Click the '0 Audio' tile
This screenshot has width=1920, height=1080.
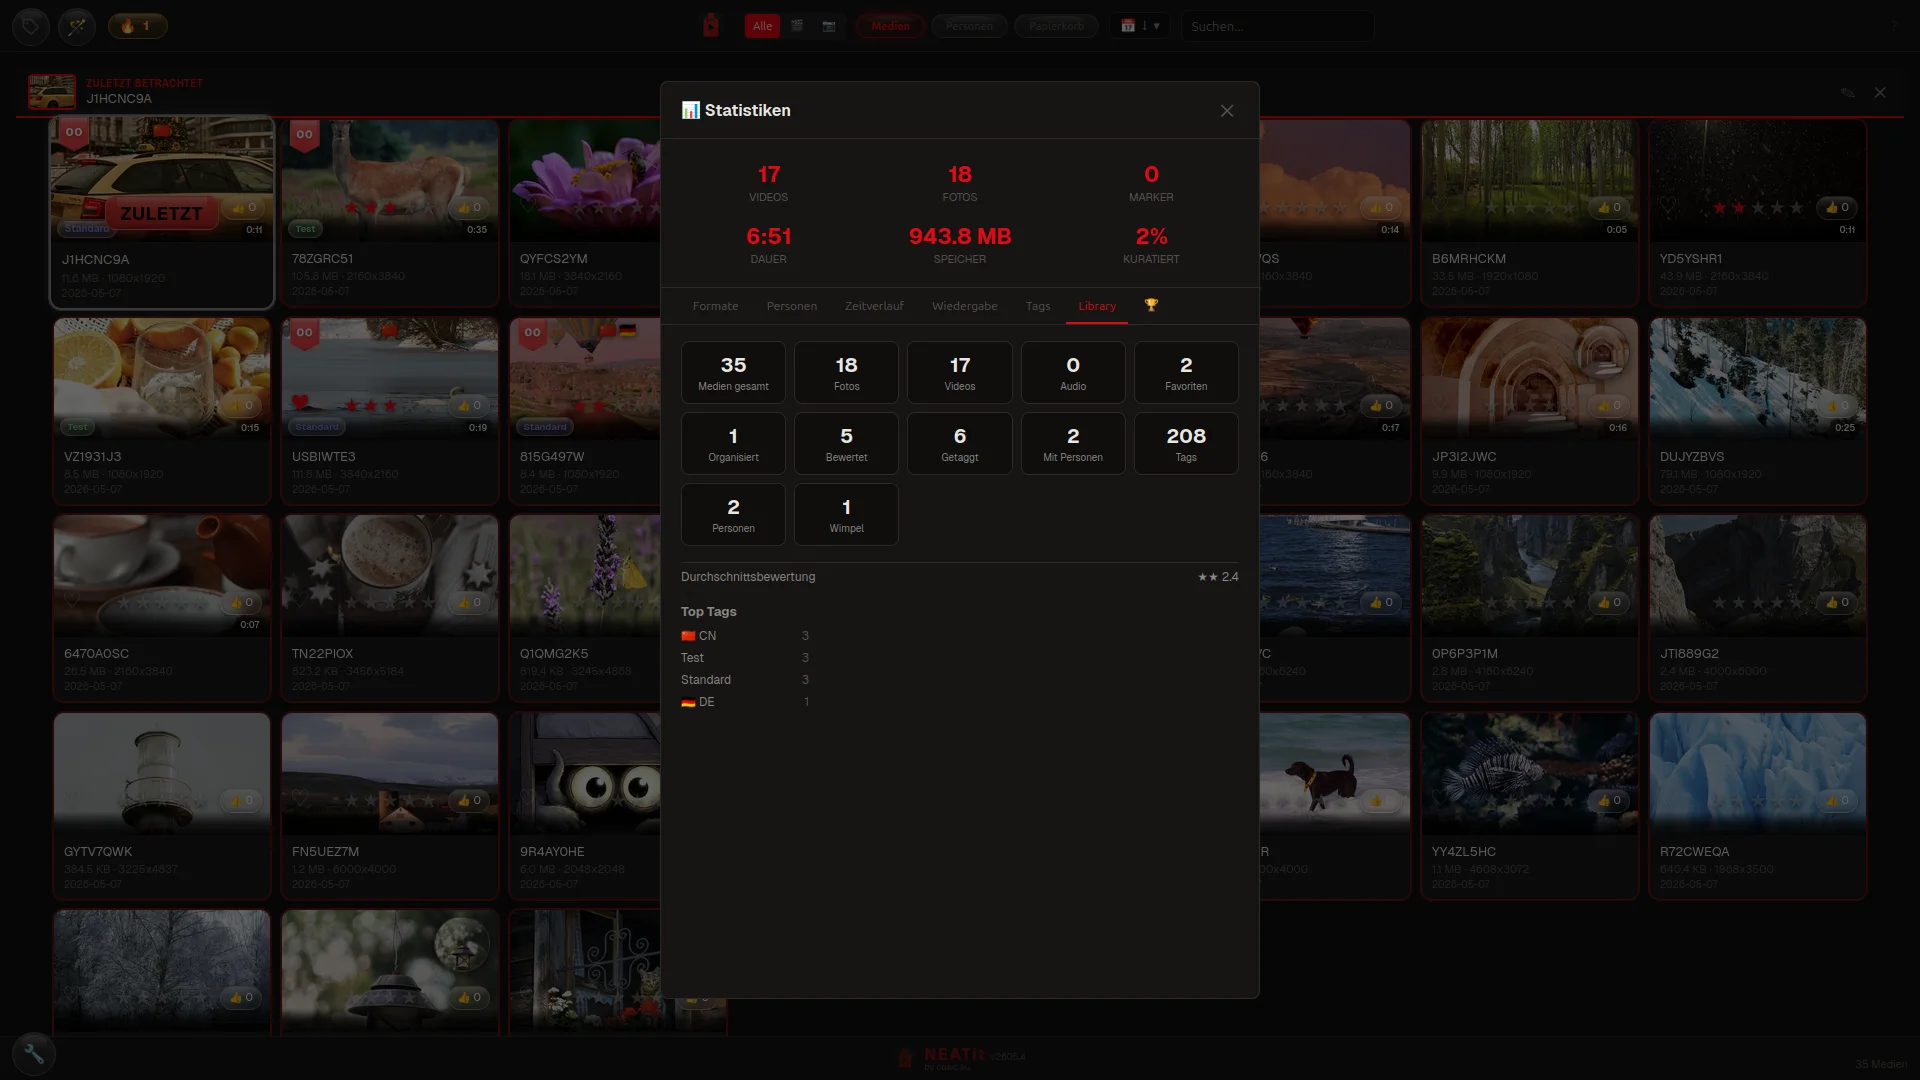tap(1073, 372)
